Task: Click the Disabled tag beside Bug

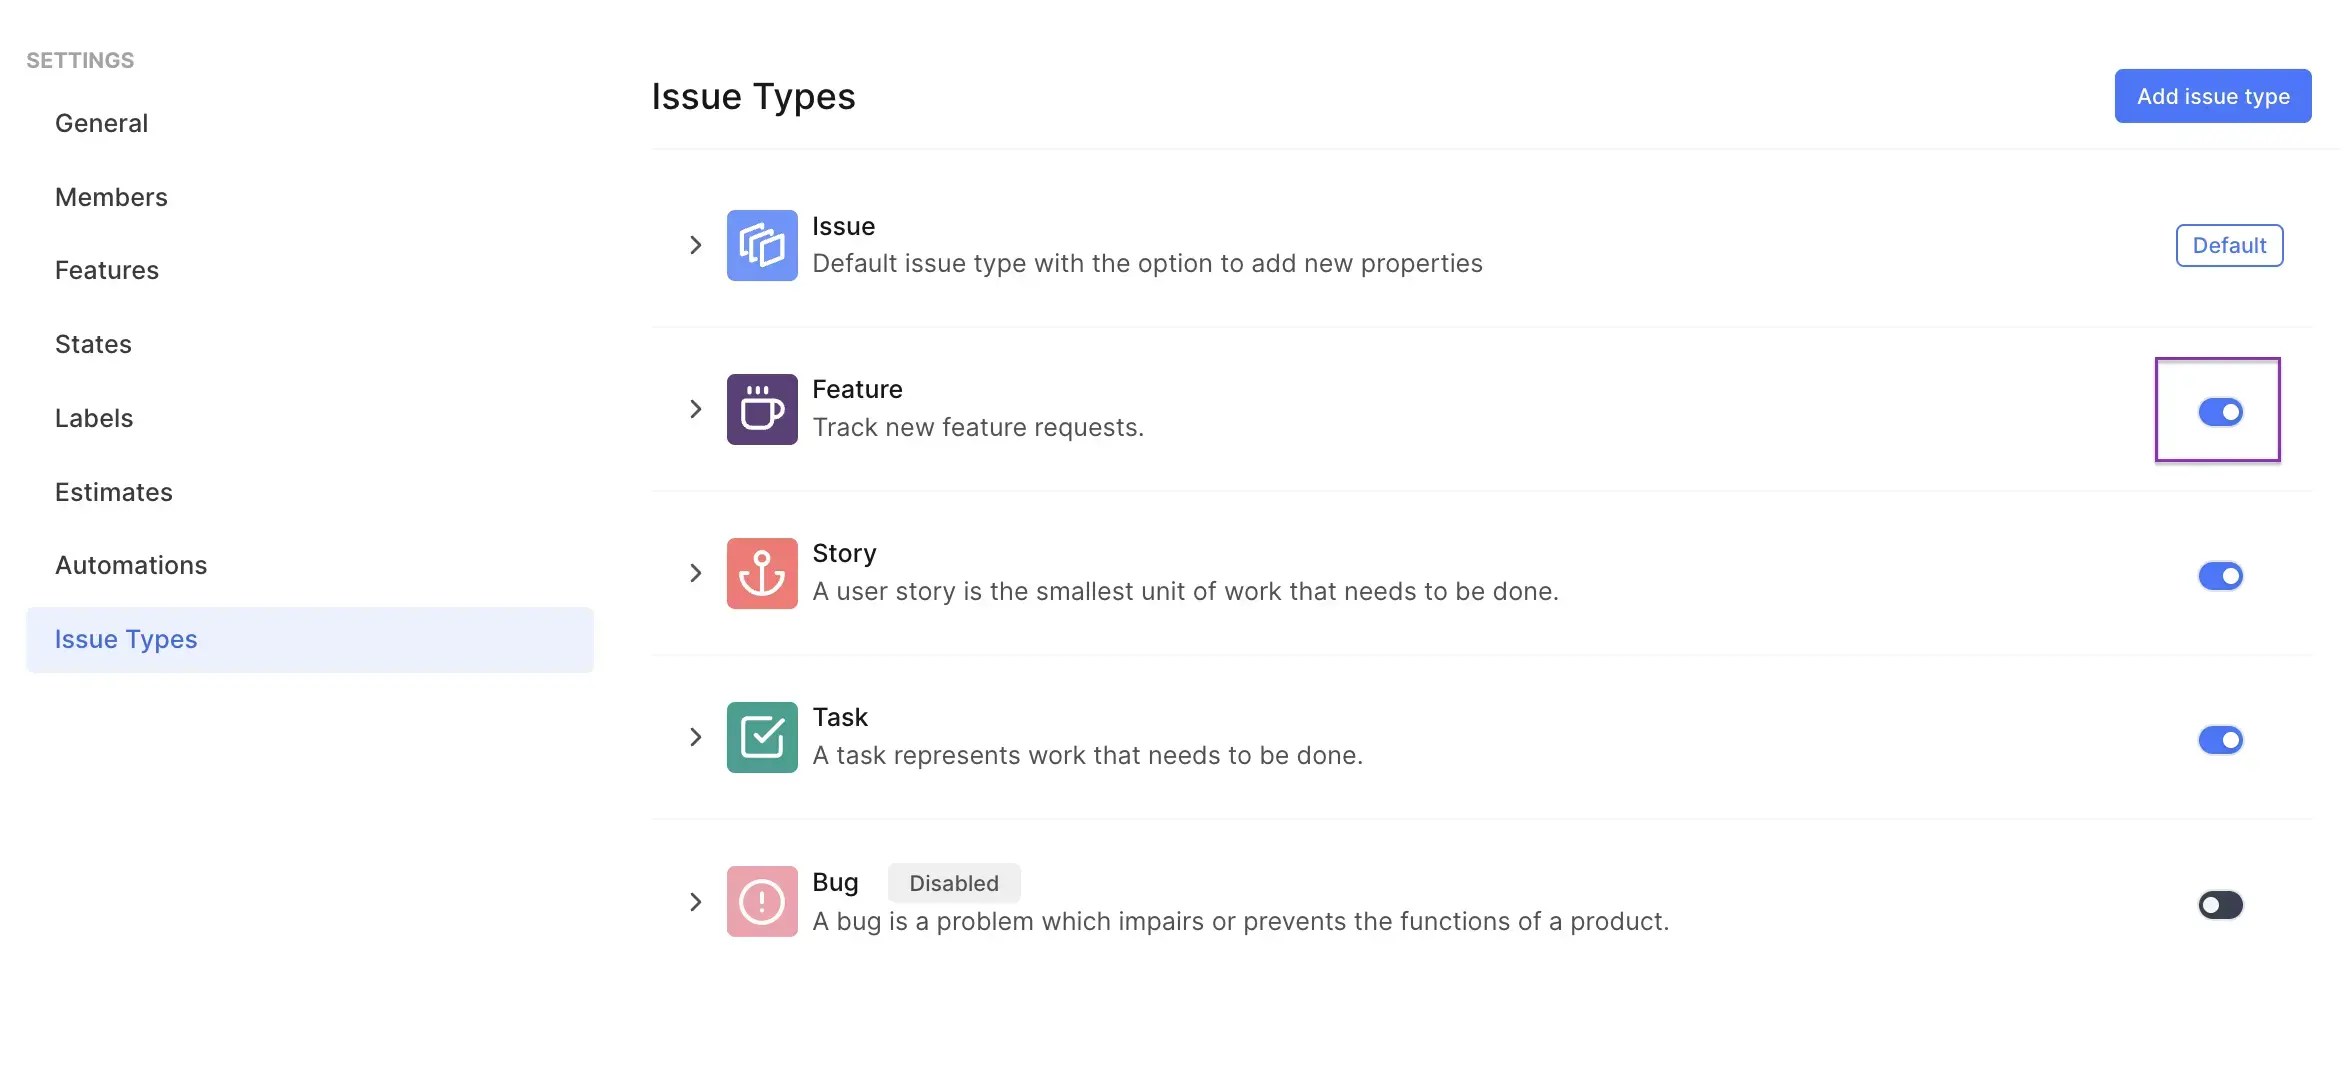Action: (x=953, y=883)
